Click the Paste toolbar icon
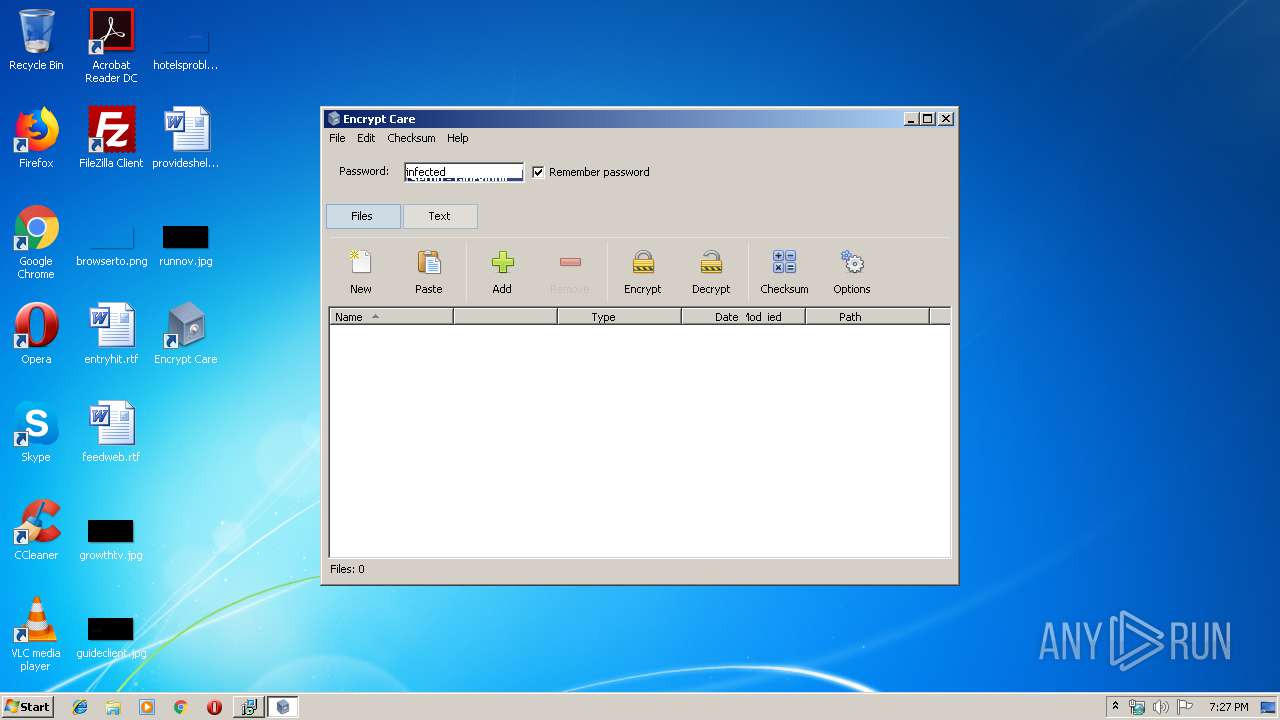This screenshot has height=720, width=1280. [x=428, y=272]
